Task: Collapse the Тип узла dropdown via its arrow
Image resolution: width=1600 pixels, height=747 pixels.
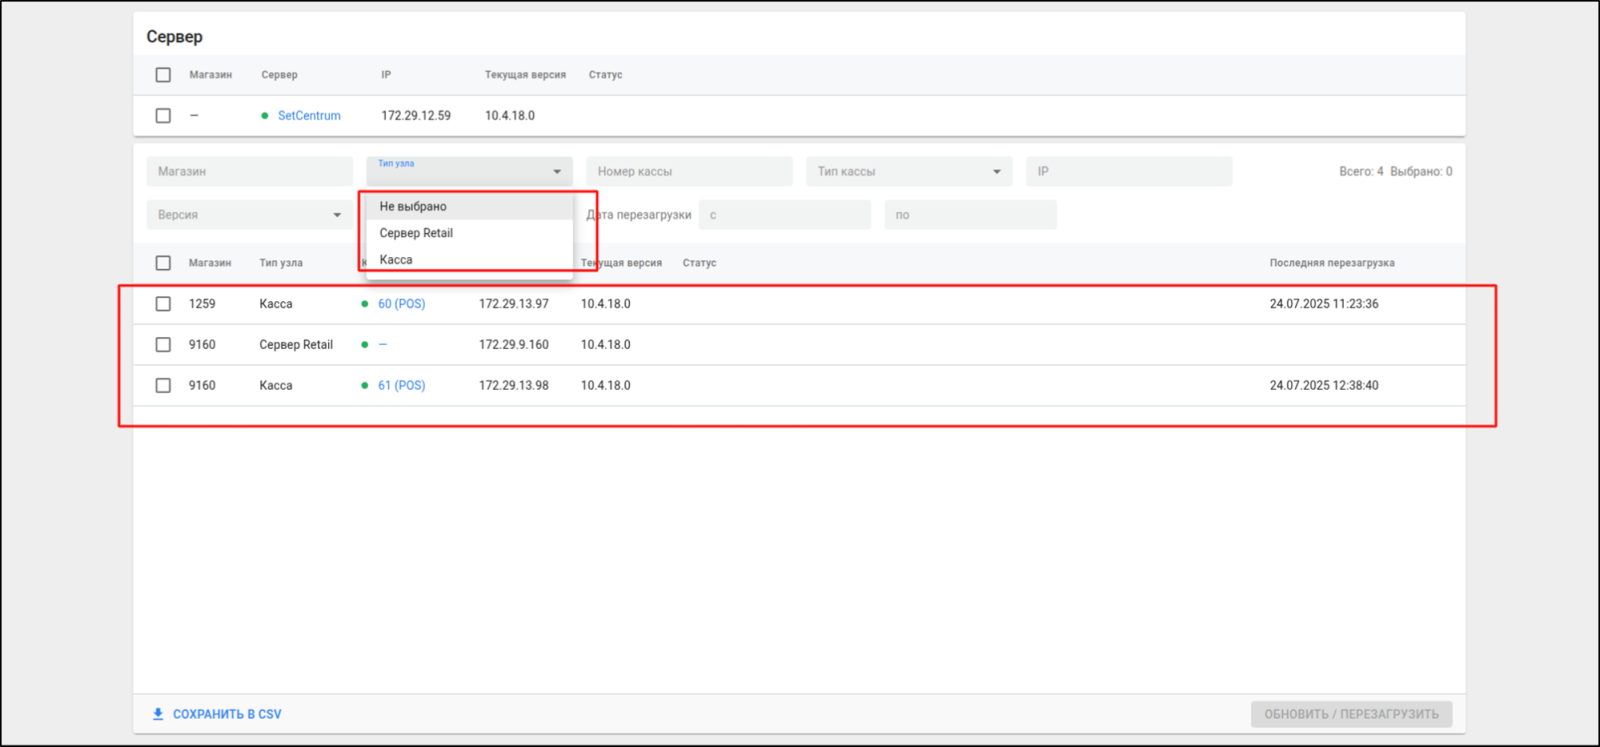Action: click(x=557, y=172)
